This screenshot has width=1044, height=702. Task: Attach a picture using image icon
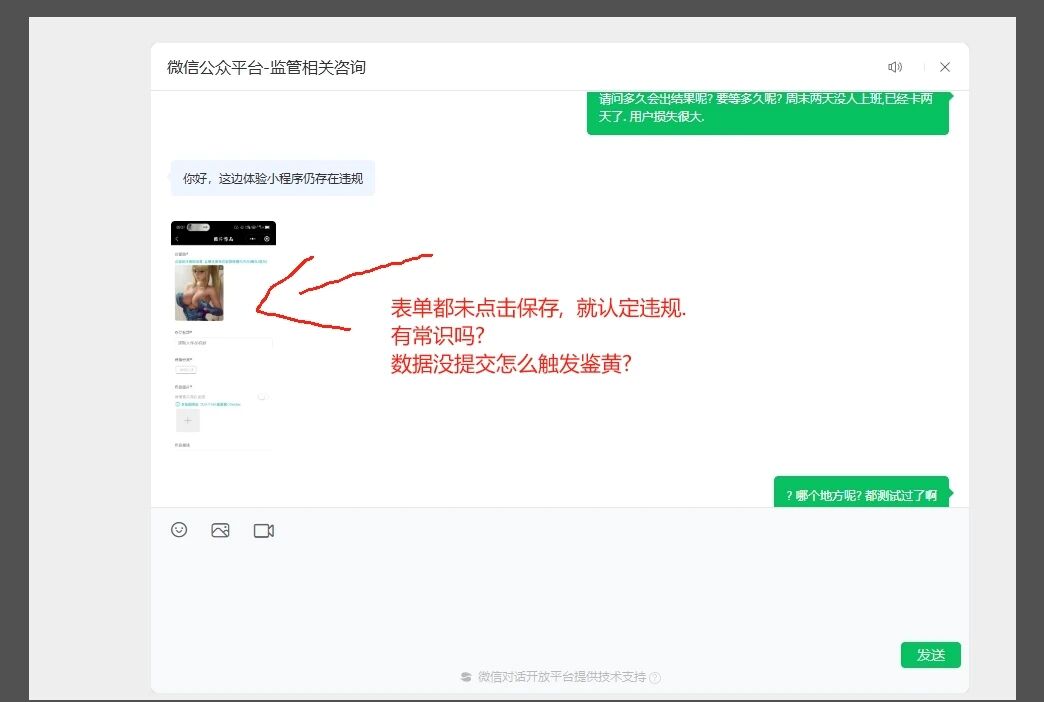pos(220,530)
